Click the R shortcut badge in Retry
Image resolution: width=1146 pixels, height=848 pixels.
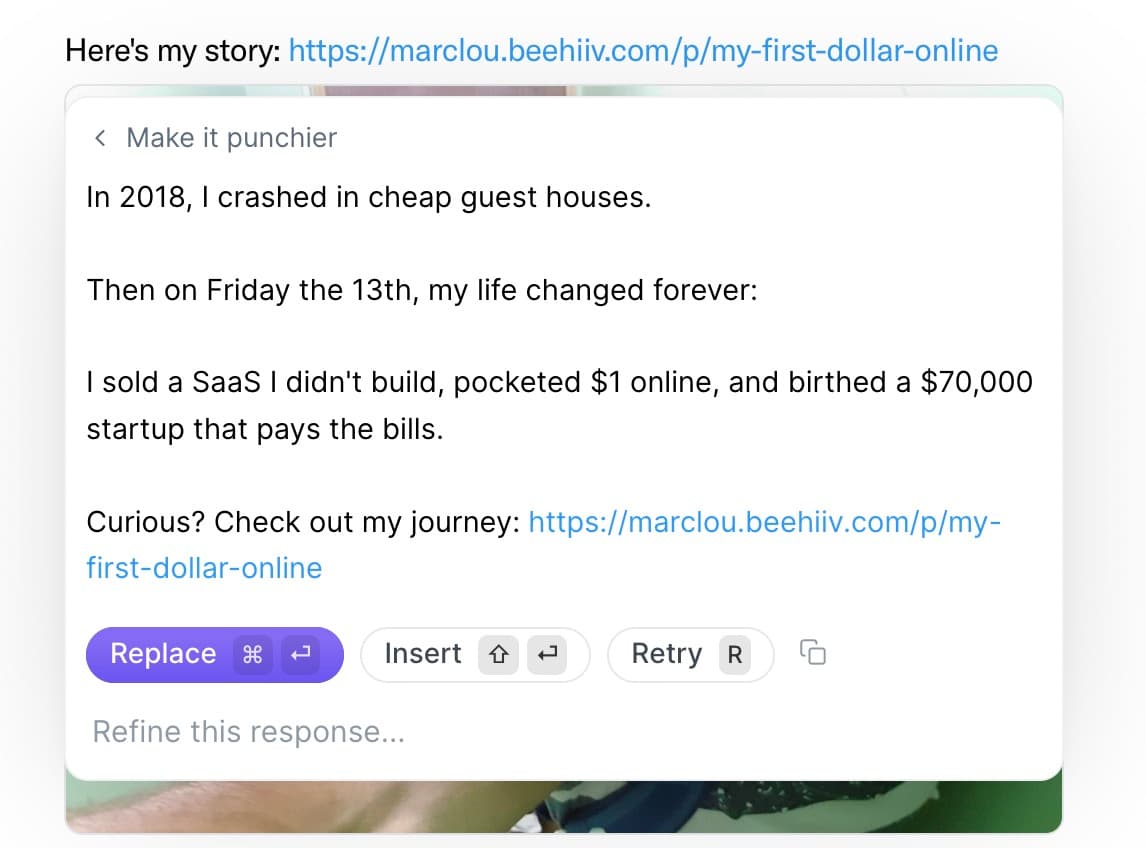coord(735,654)
